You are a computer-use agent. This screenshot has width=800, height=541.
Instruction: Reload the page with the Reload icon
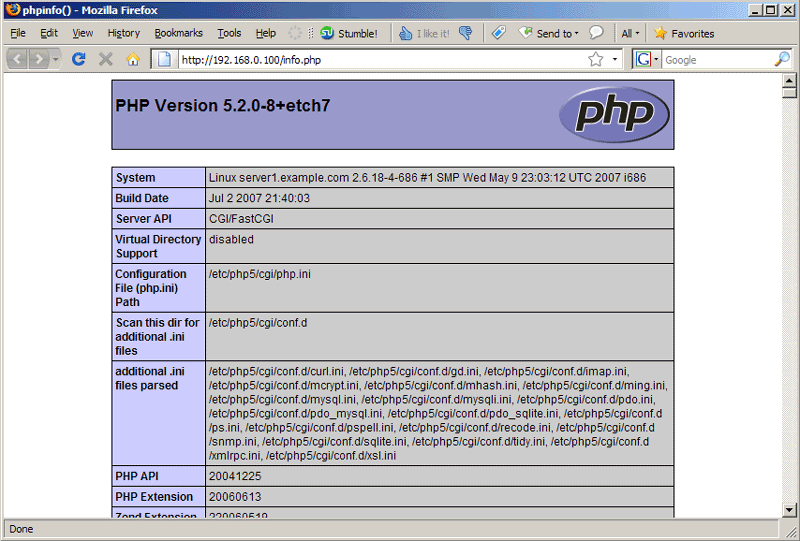pos(79,59)
